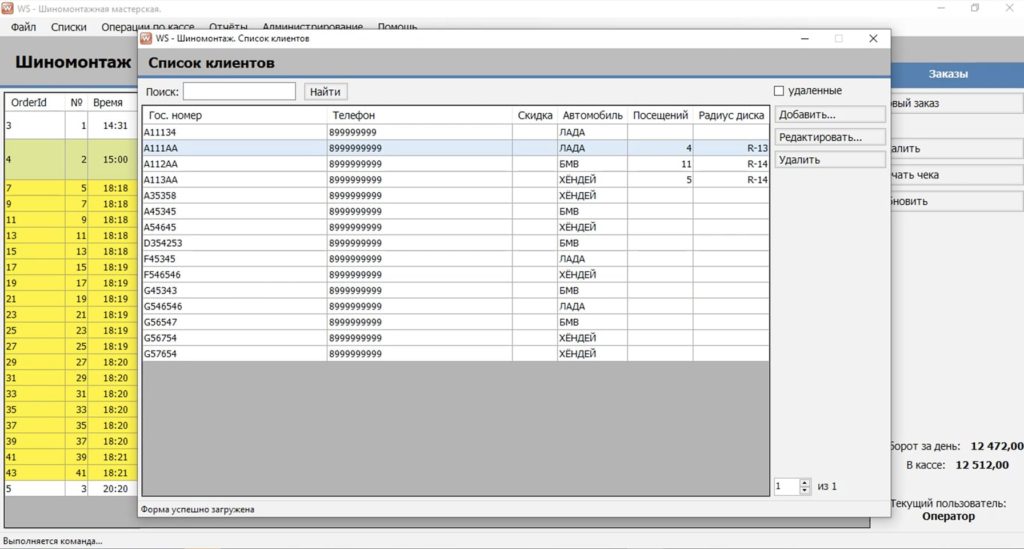This screenshot has height=549, width=1024.
Task: Select client row A113AA
Action: click(456, 180)
